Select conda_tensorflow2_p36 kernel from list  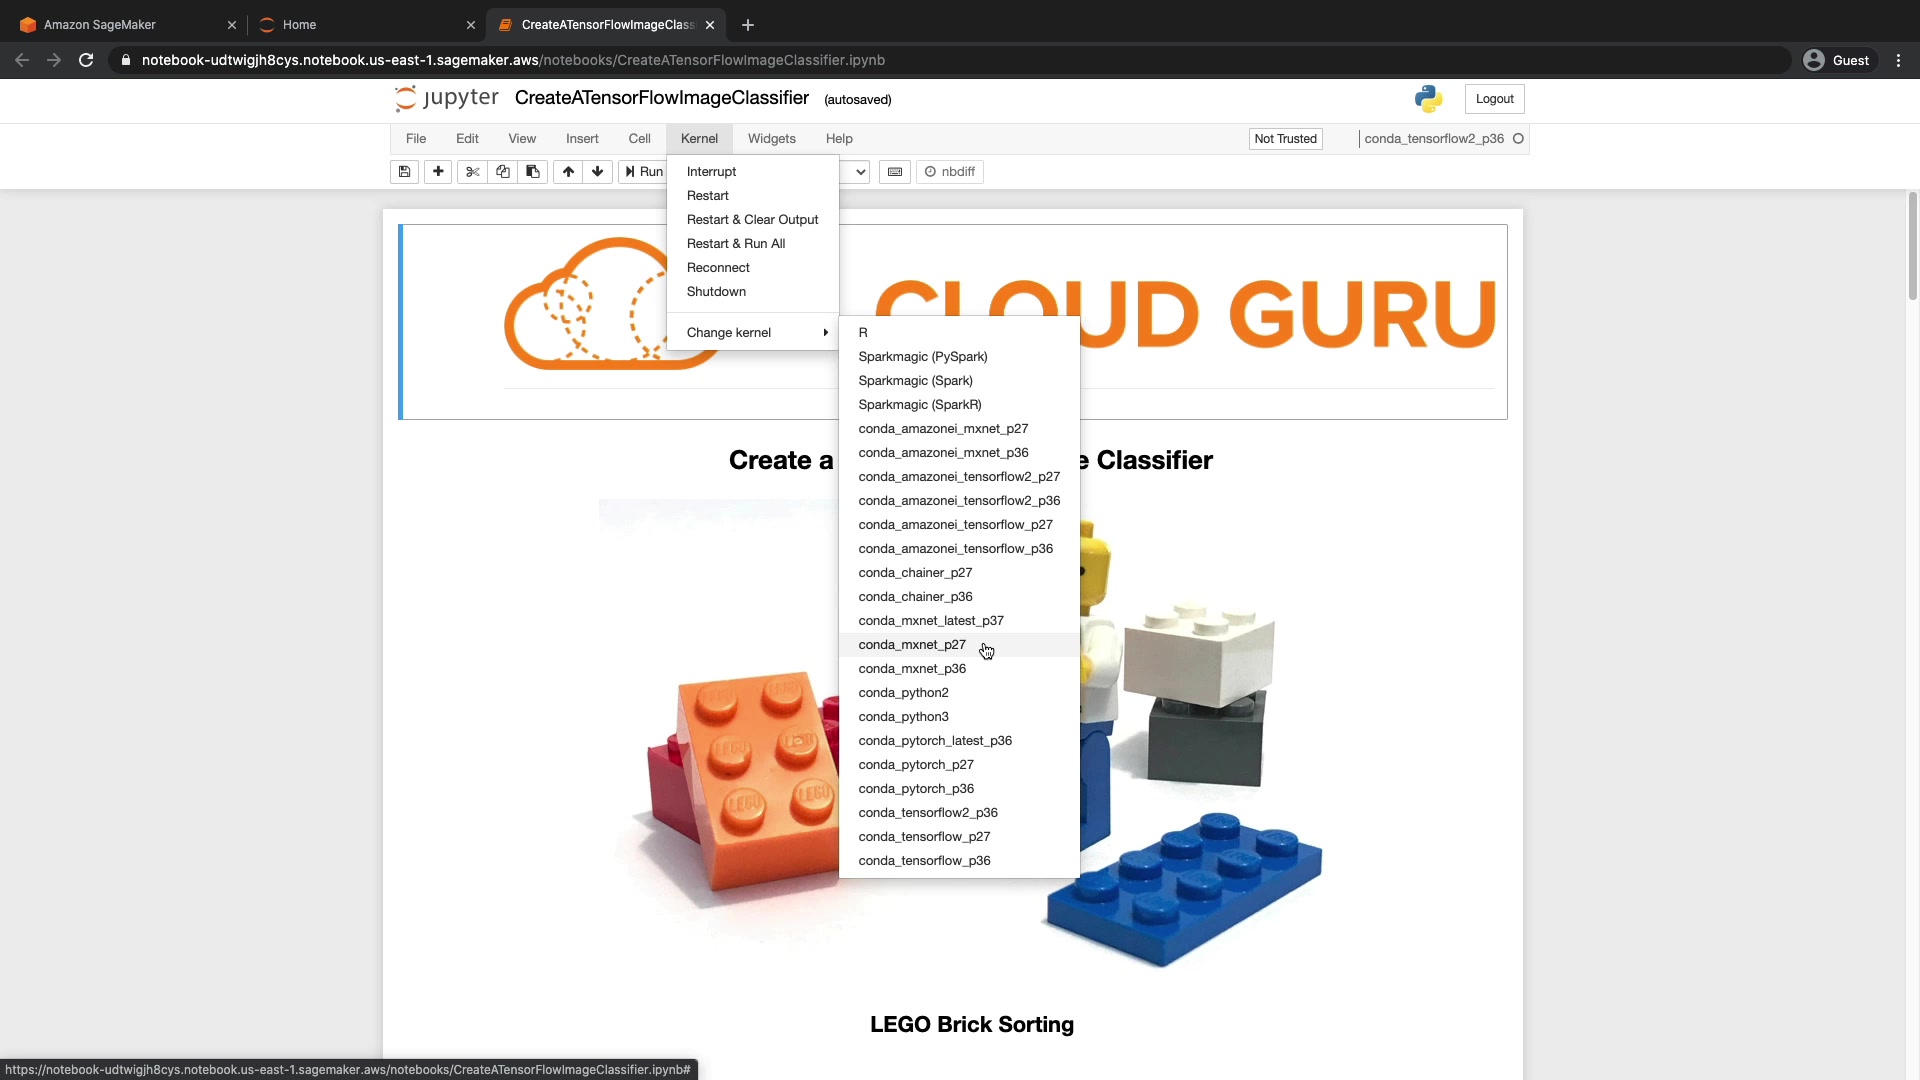928,813
